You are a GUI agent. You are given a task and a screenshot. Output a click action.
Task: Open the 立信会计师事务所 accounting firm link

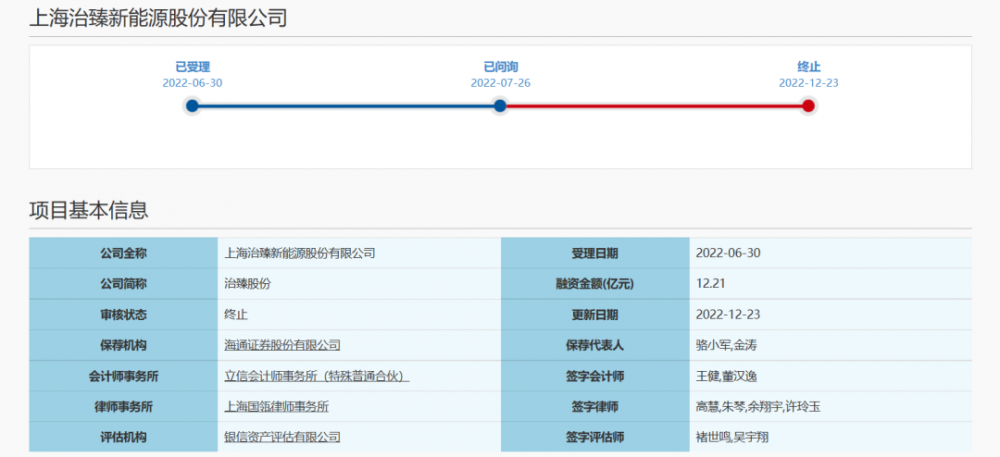click(x=317, y=376)
